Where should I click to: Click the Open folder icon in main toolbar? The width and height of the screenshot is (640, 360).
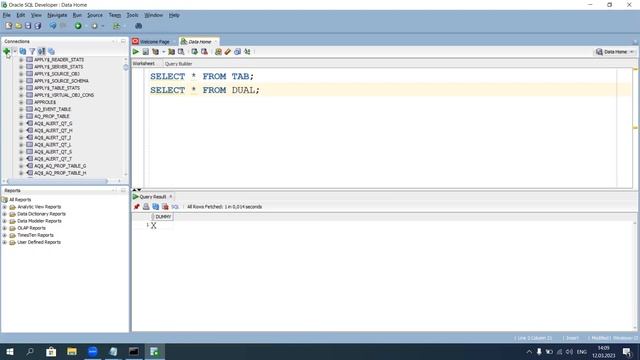(19, 26)
